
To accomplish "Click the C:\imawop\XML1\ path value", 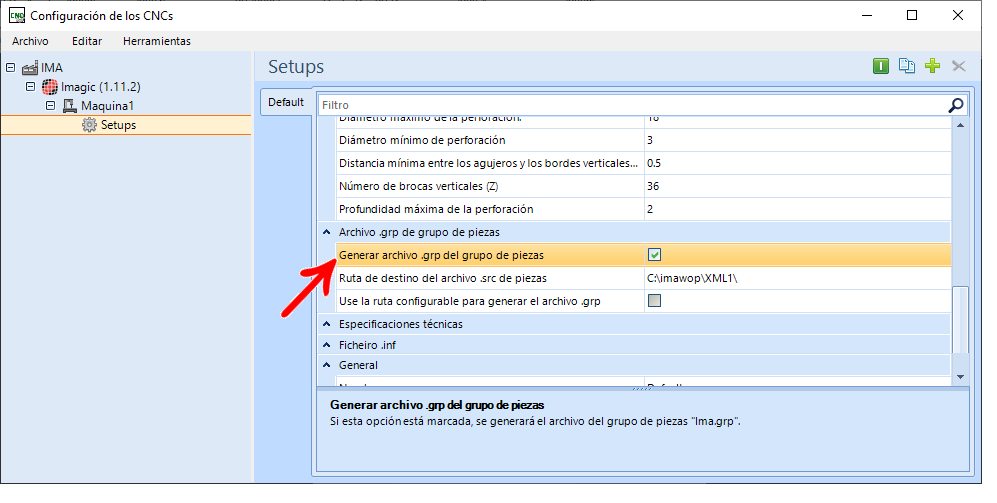I will [x=692, y=278].
